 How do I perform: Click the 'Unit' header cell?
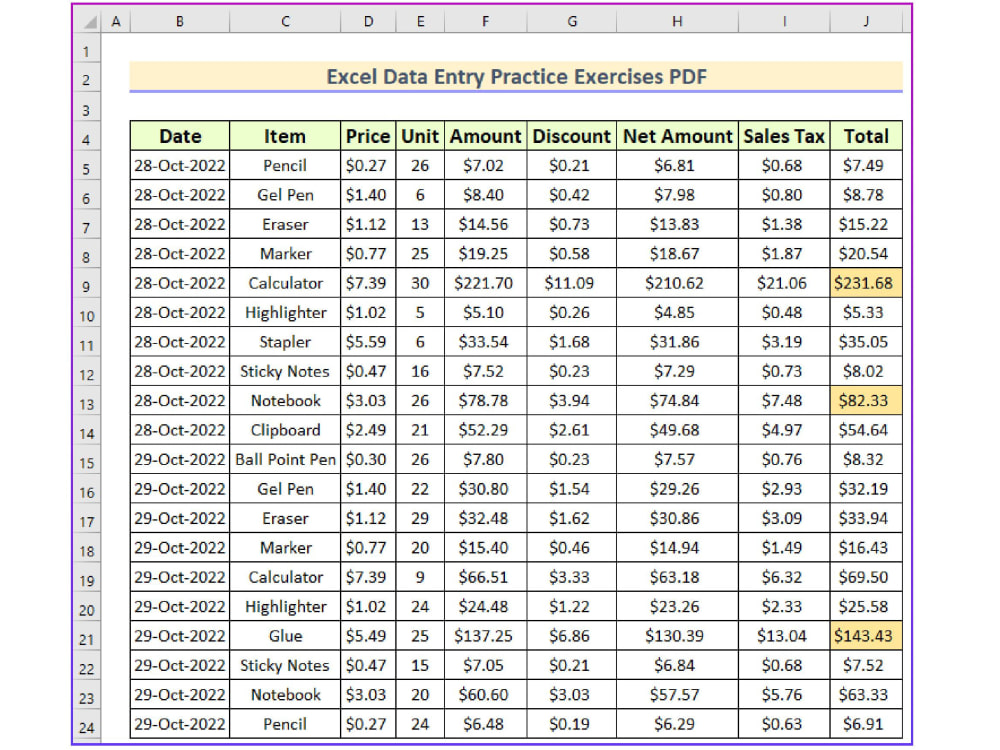(420, 136)
